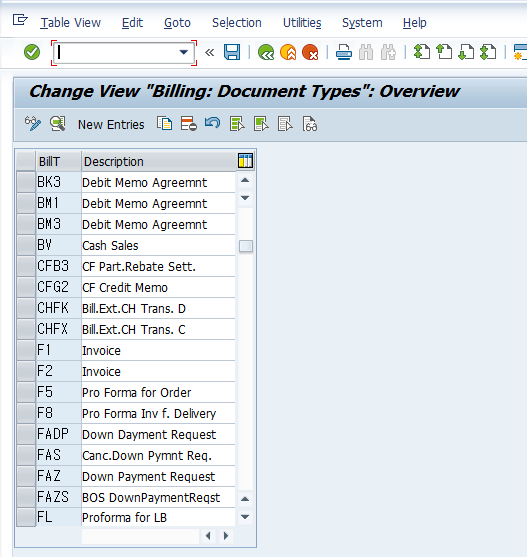The height and width of the screenshot is (557, 527).
Task: Open the Goto menu
Action: (177, 23)
